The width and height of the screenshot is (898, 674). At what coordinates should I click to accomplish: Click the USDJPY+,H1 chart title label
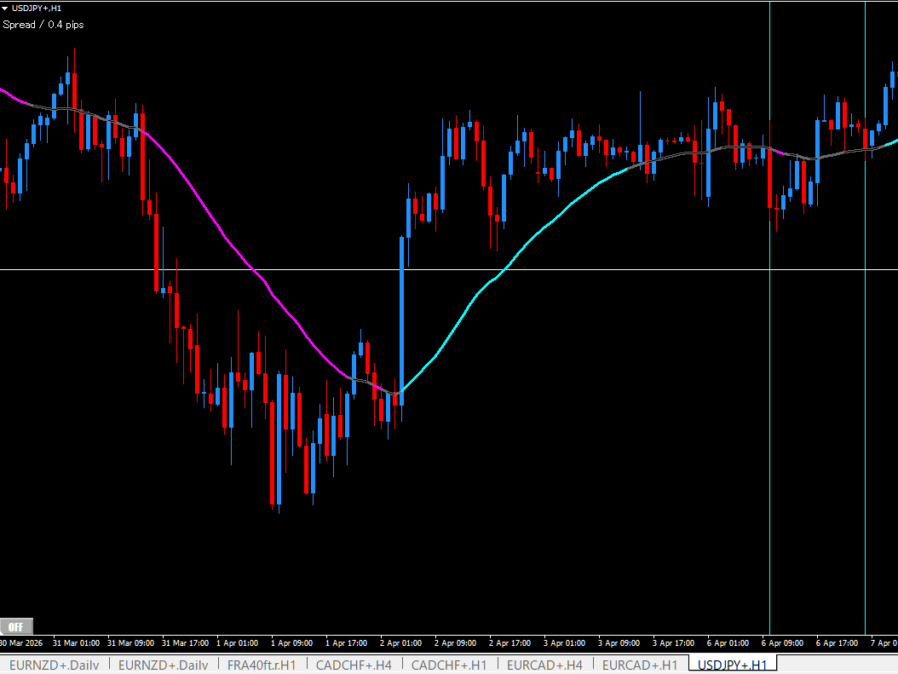tap(36, 8)
